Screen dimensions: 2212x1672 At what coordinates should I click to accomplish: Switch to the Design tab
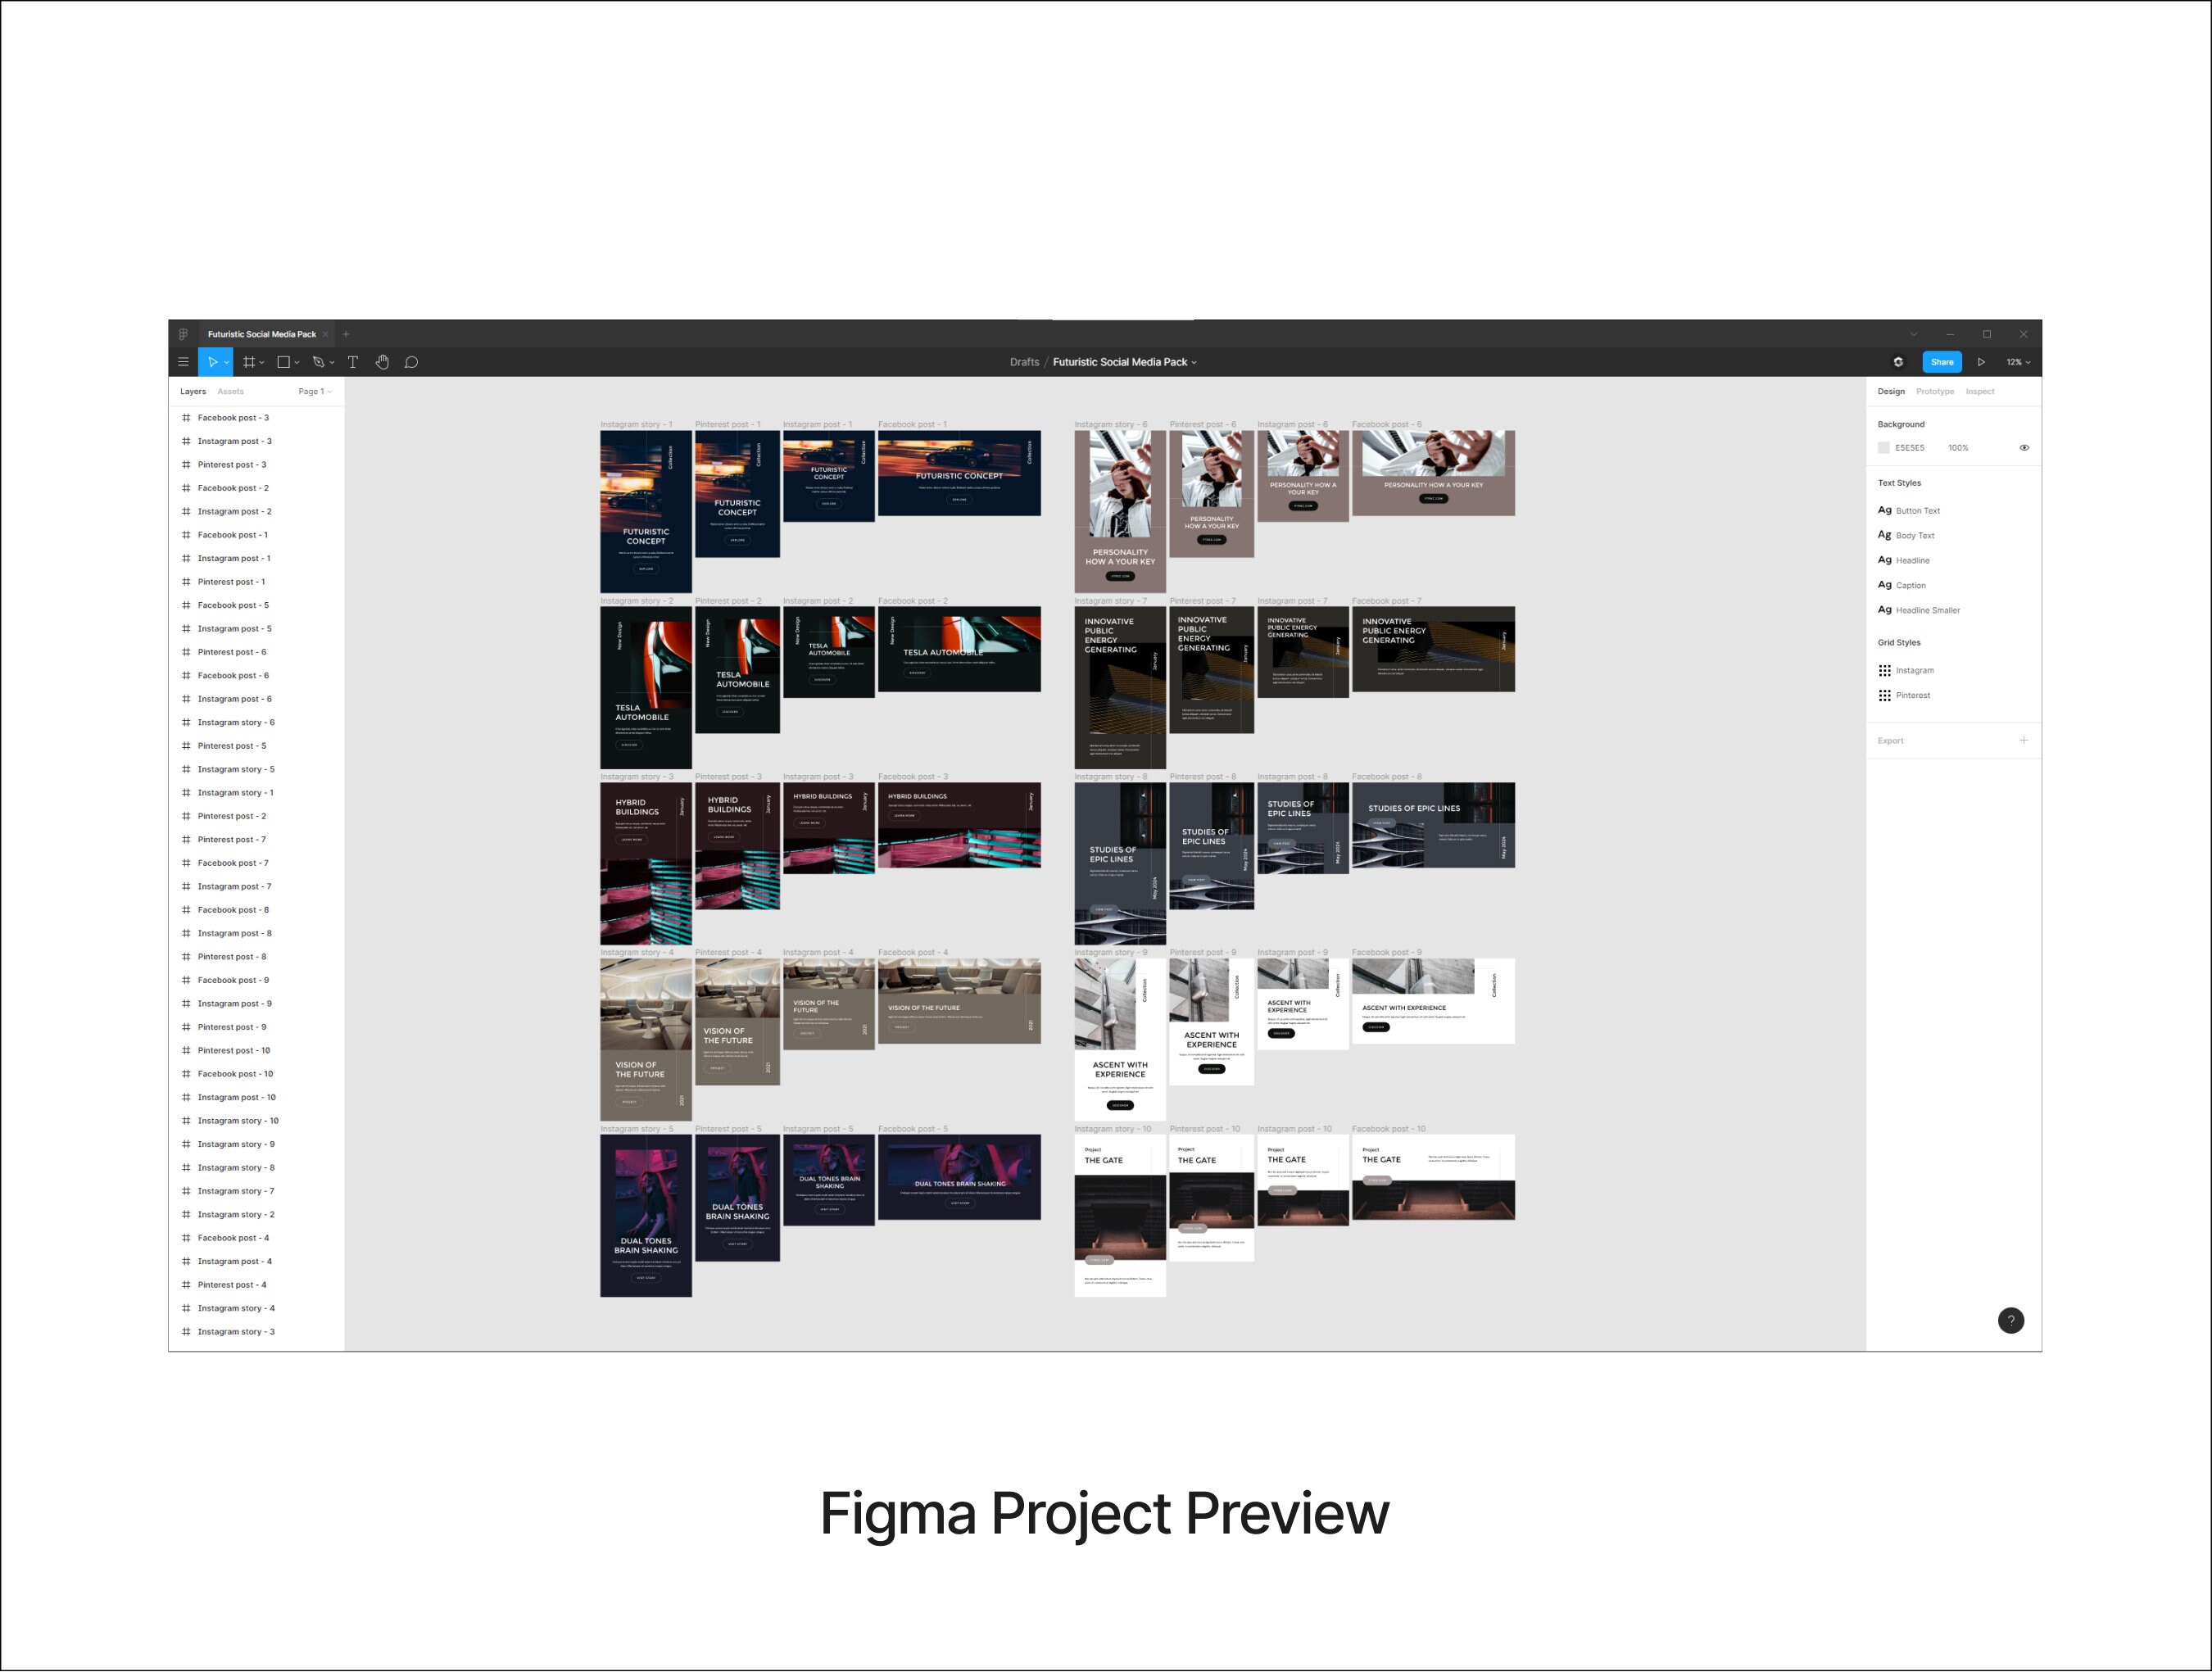[x=1891, y=391]
